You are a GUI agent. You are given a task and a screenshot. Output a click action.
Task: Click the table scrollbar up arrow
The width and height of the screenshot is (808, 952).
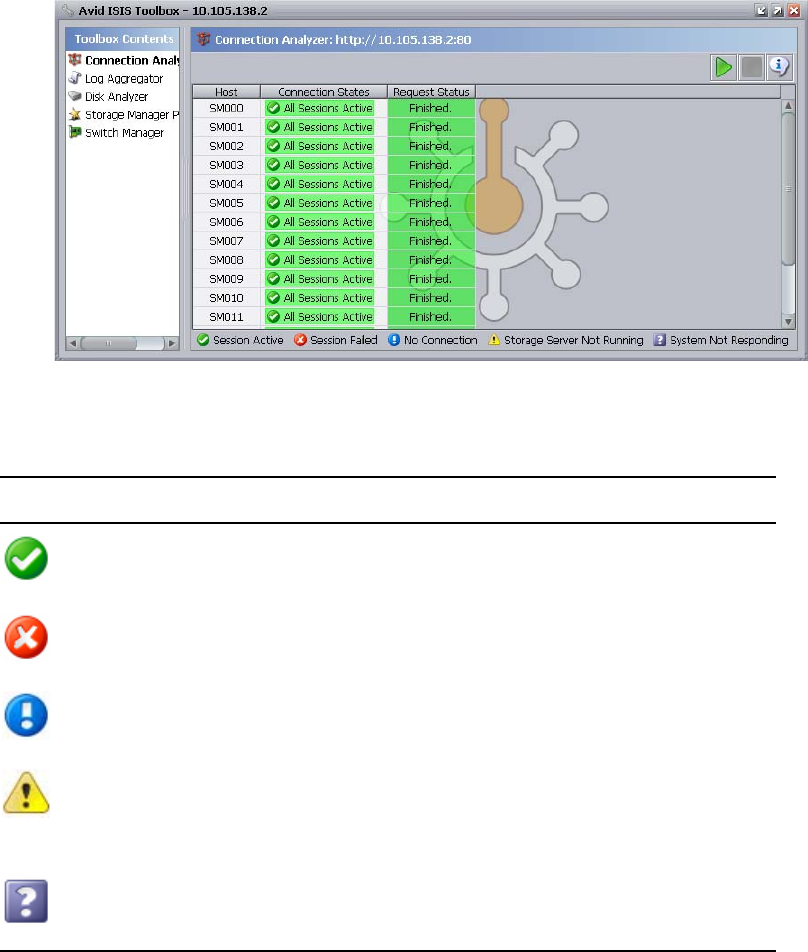pos(788,106)
